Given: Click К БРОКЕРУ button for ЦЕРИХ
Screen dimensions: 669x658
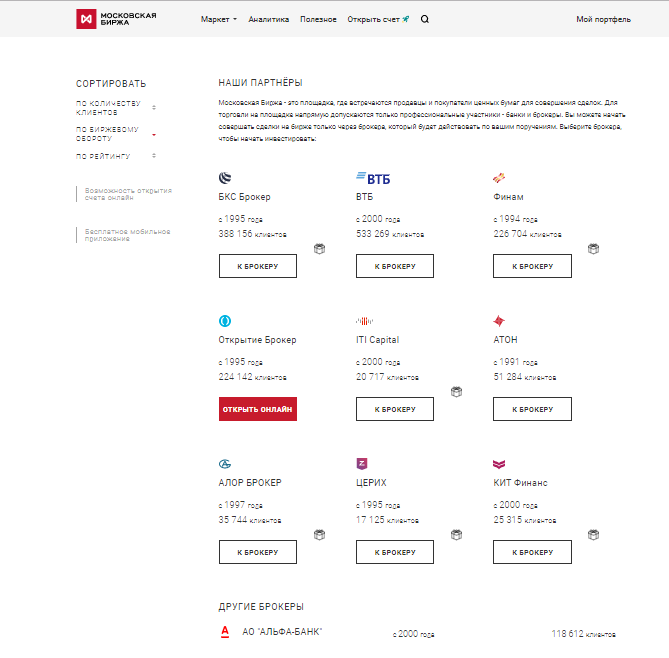Looking at the screenshot, I should [x=395, y=552].
